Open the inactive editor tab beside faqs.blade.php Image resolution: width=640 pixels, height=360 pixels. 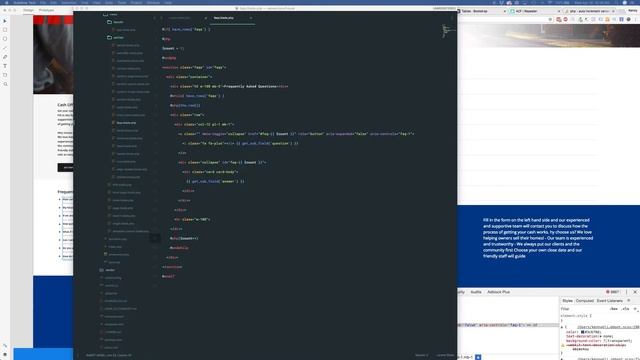pyautogui.click(x=180, y=18)
